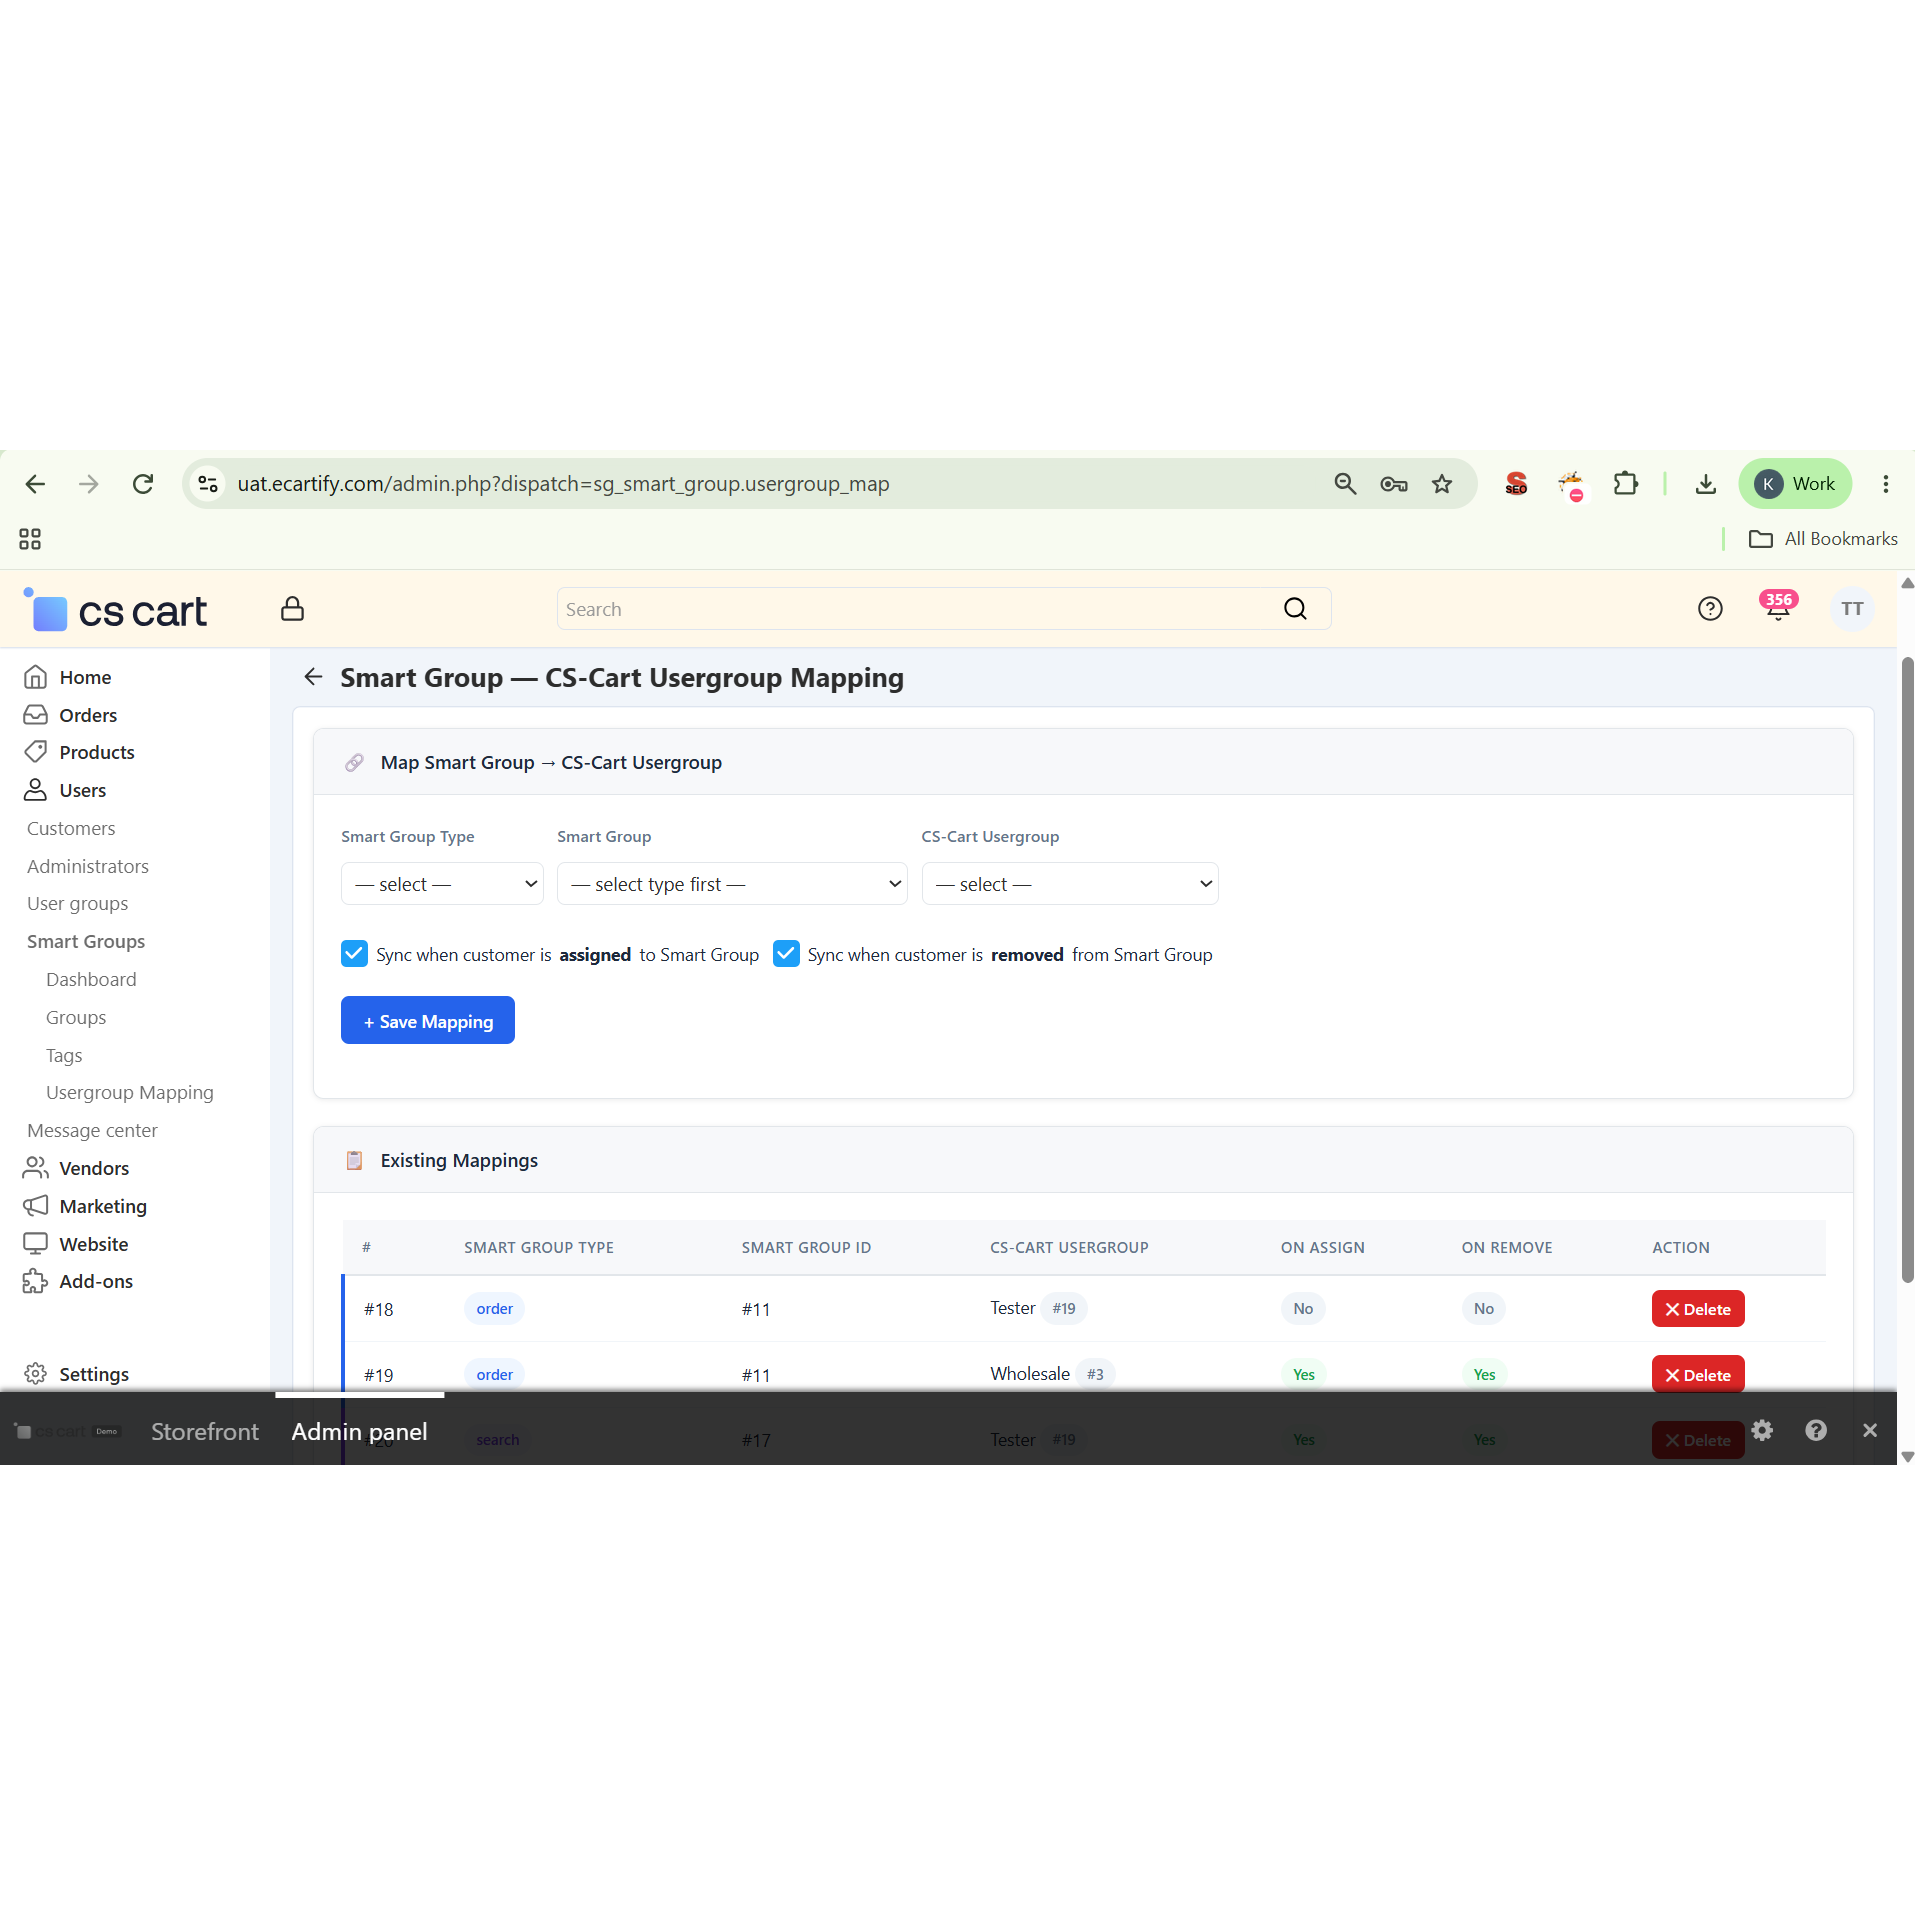Viewport: 1915px width, 1916px height.
Task: Open the browser downloads icon
Action: [x=1706, y=484]
